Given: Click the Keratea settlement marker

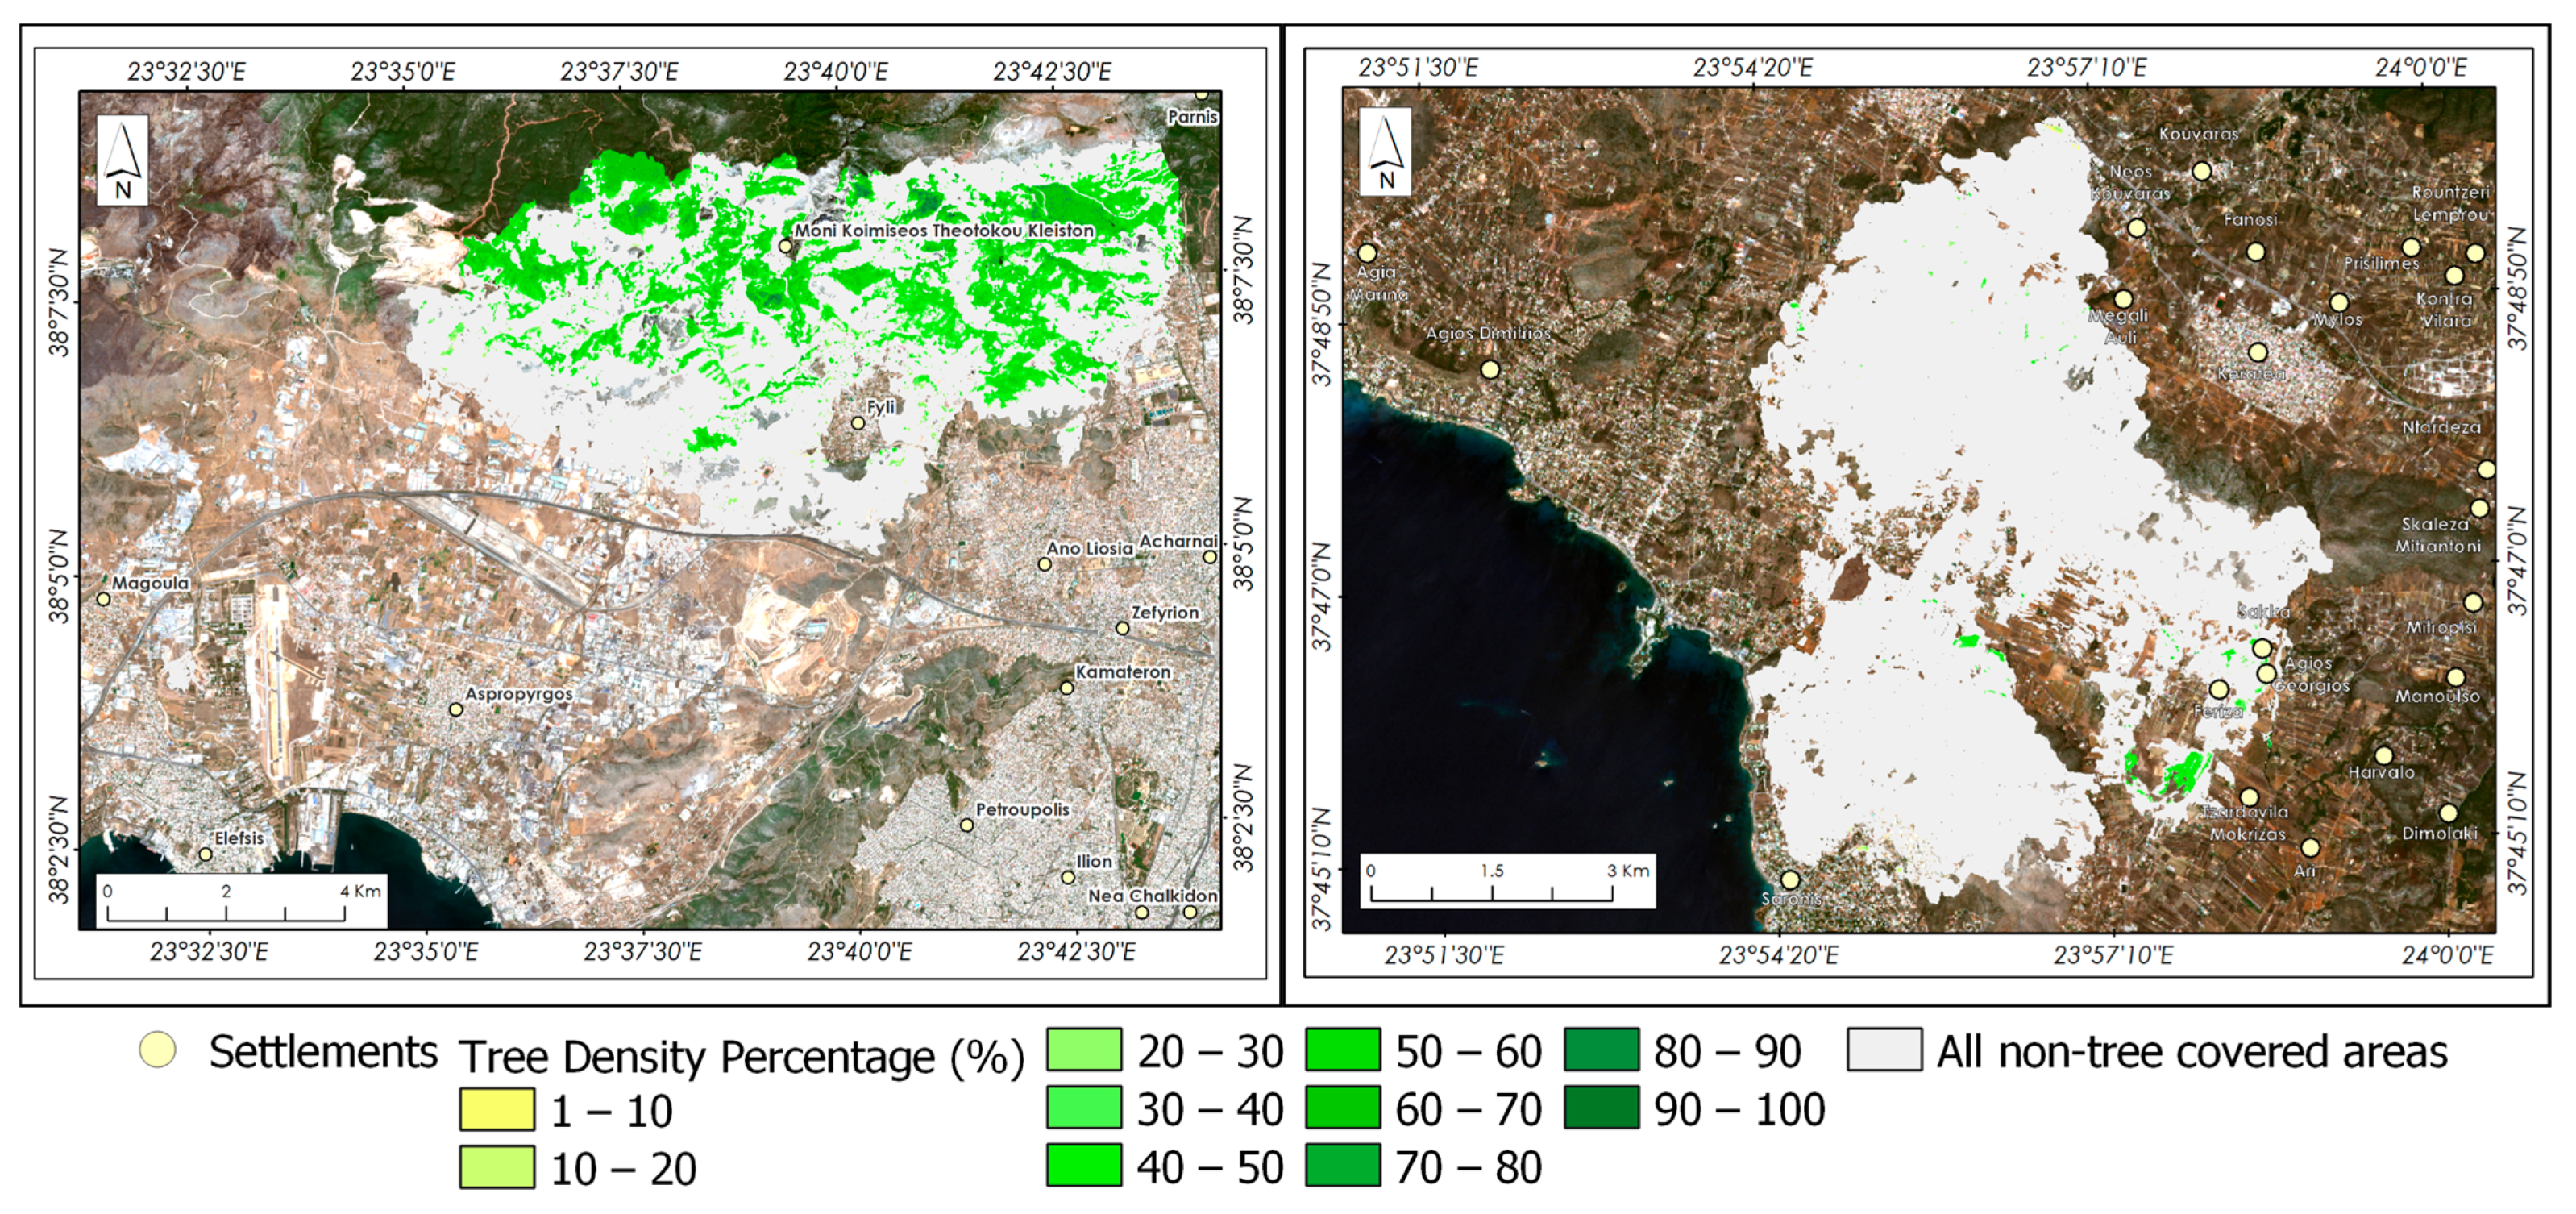Looking at the screenshot, I should pos(2258,353).
